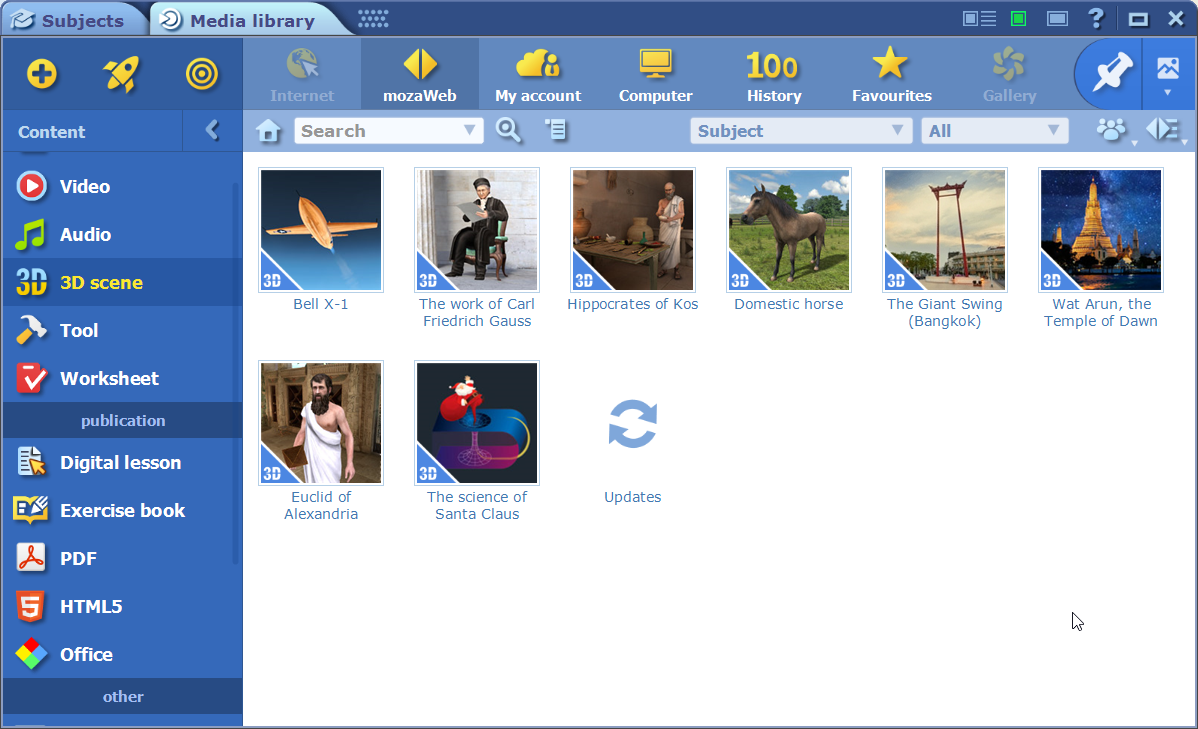Click the Updates refresh button
The width and height of the screenshot is (1198, 729).
pyautogui.click(x=632, y=425)
